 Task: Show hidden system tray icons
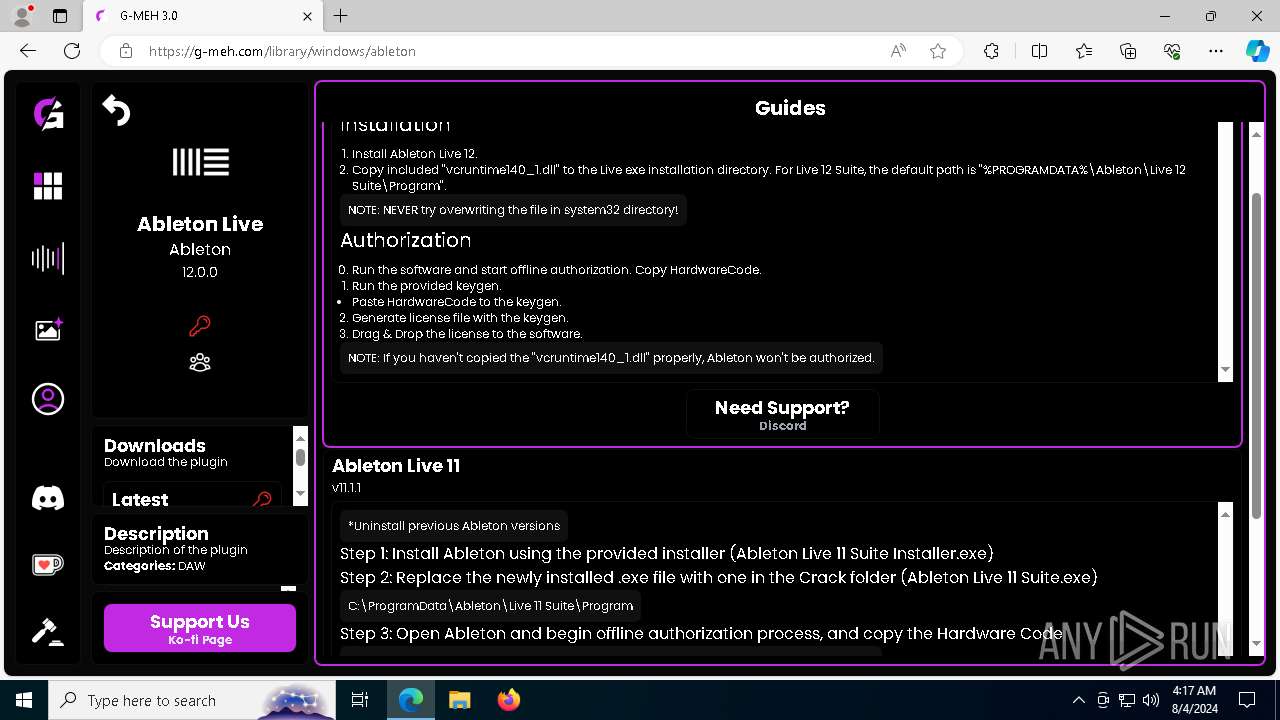(x=1078, y=700)
